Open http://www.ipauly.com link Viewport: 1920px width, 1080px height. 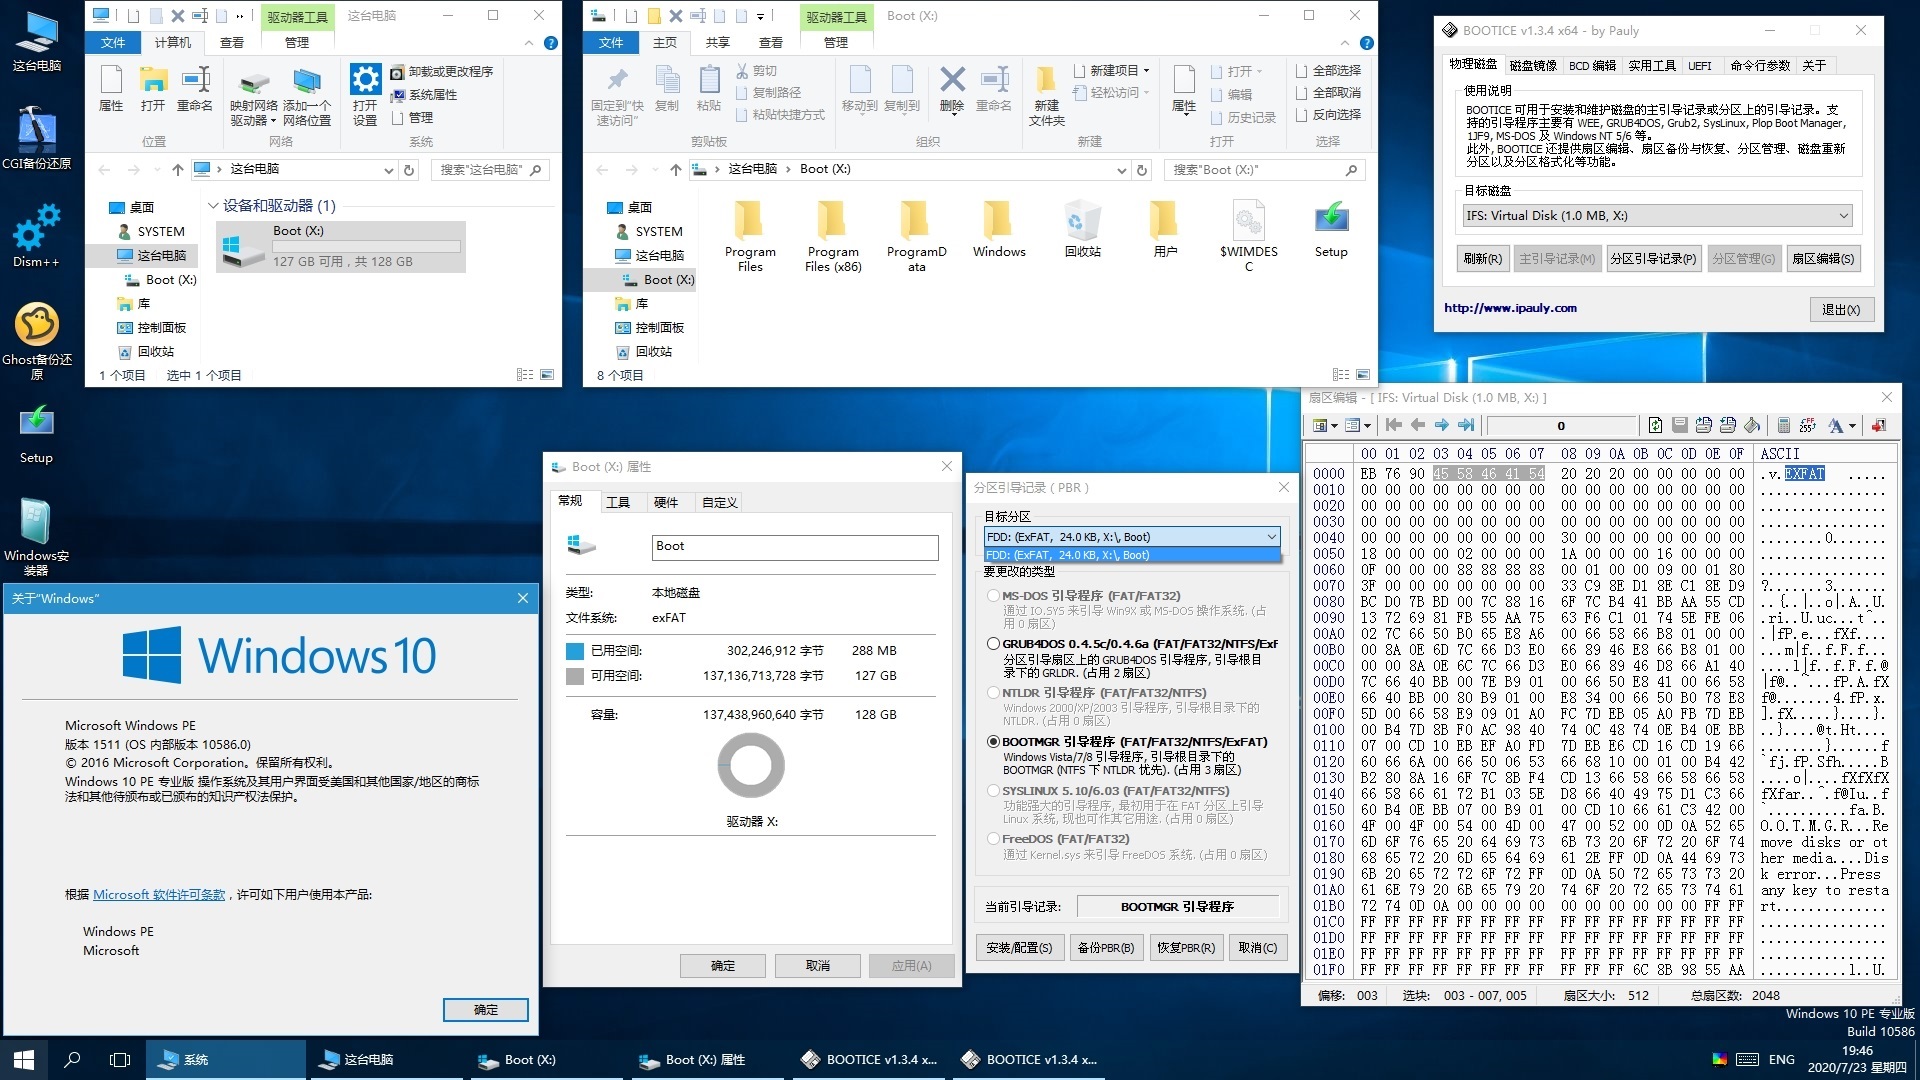point(1510,308)
